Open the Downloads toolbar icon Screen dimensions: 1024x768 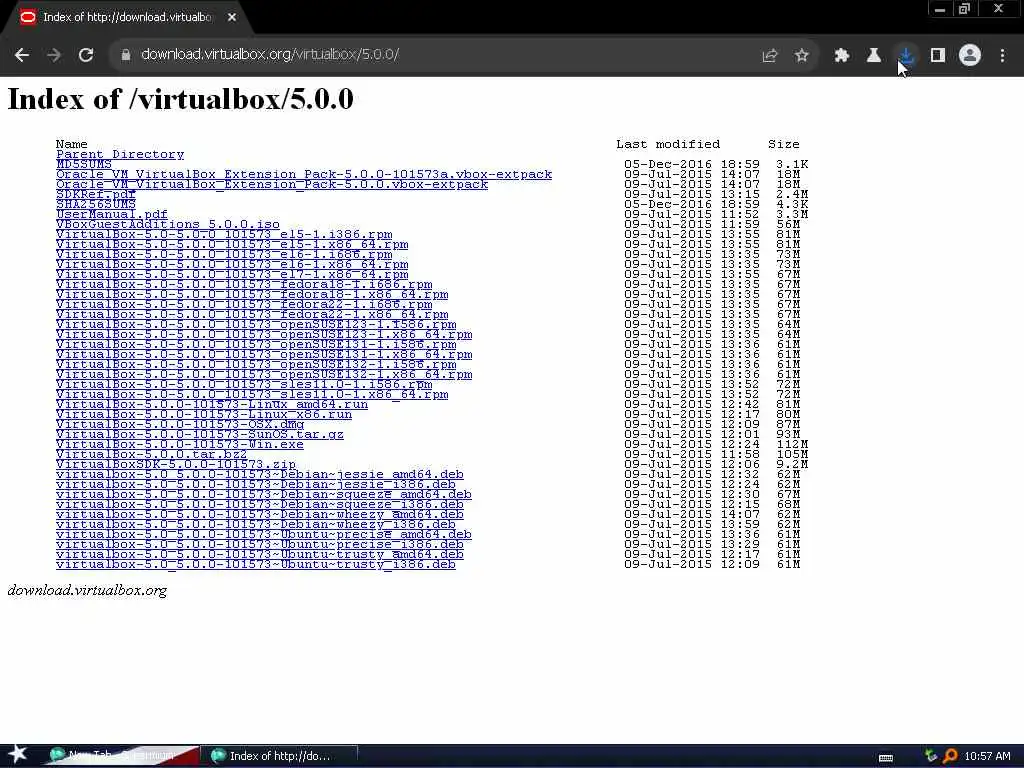(x=906, y=56)
